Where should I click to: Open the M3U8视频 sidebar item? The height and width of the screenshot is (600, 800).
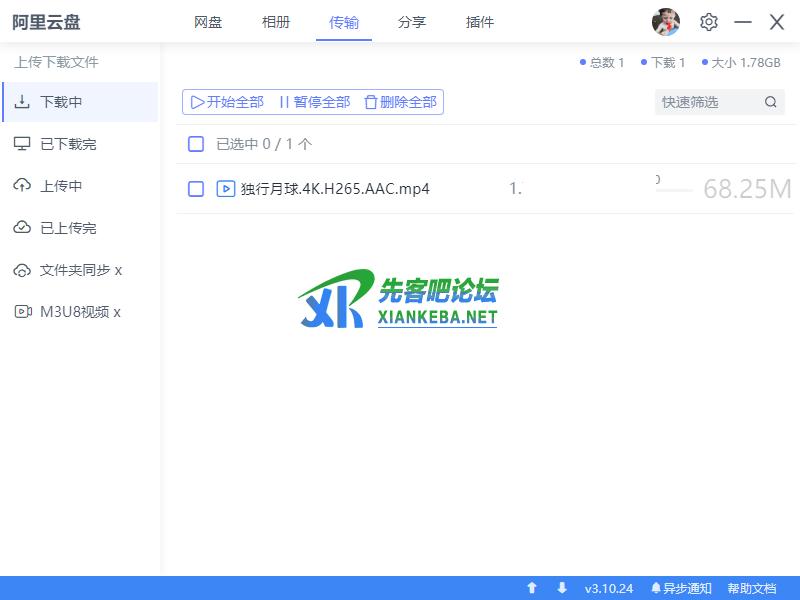click(80, 312)
